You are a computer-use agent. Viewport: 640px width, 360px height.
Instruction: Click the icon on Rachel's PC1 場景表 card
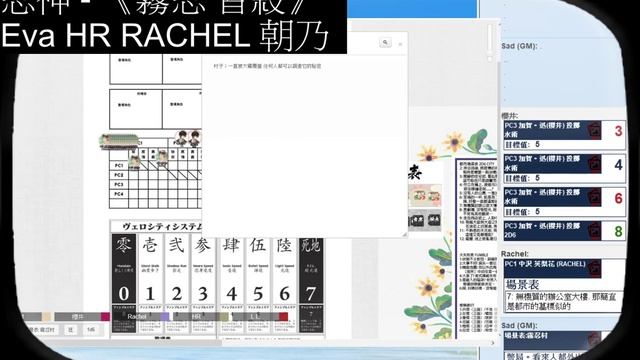(594, 269)
